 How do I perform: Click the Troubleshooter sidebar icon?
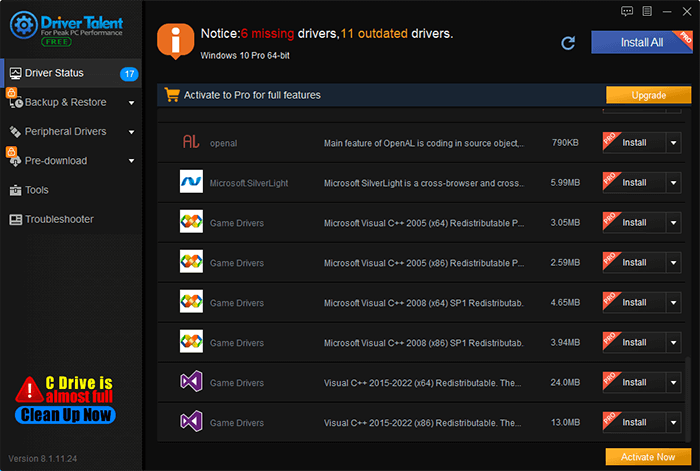tap(16, 219)
